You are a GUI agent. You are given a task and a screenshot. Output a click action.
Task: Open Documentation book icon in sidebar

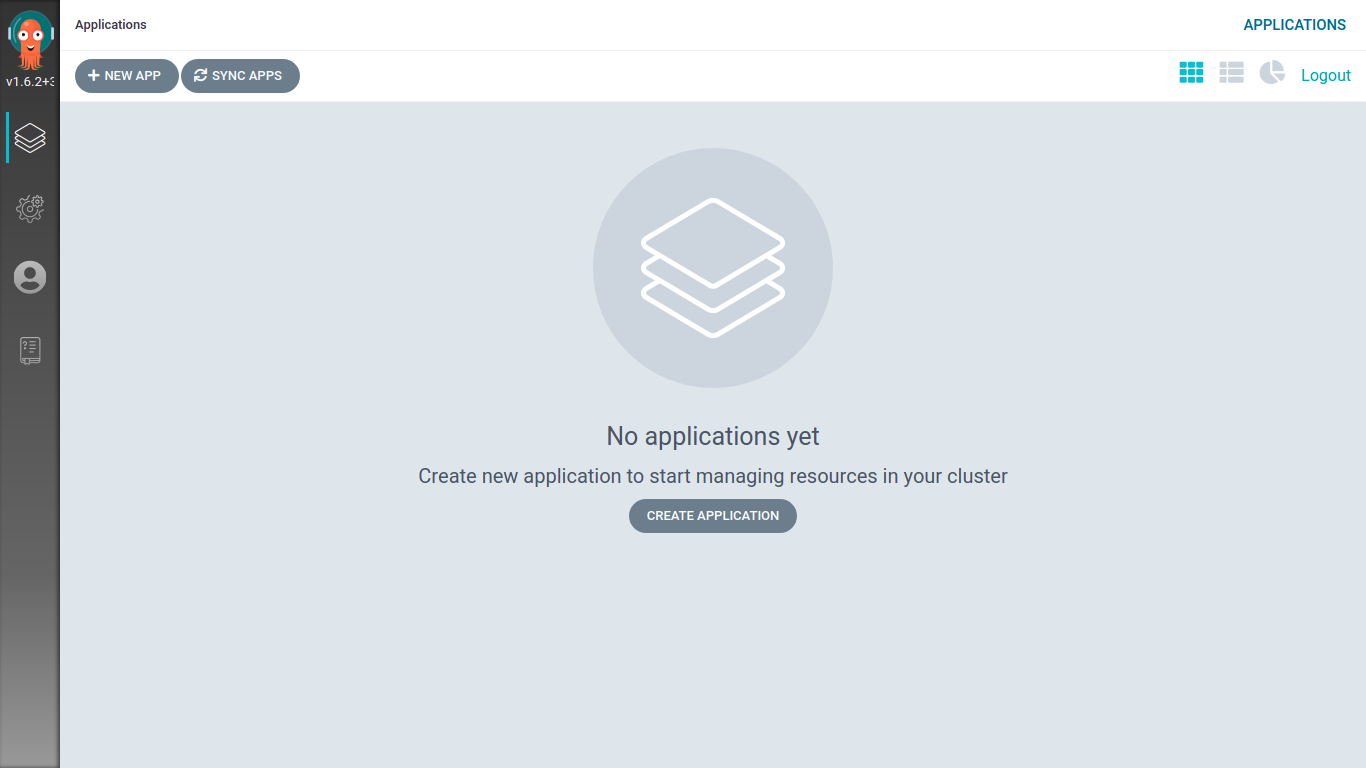30,350
